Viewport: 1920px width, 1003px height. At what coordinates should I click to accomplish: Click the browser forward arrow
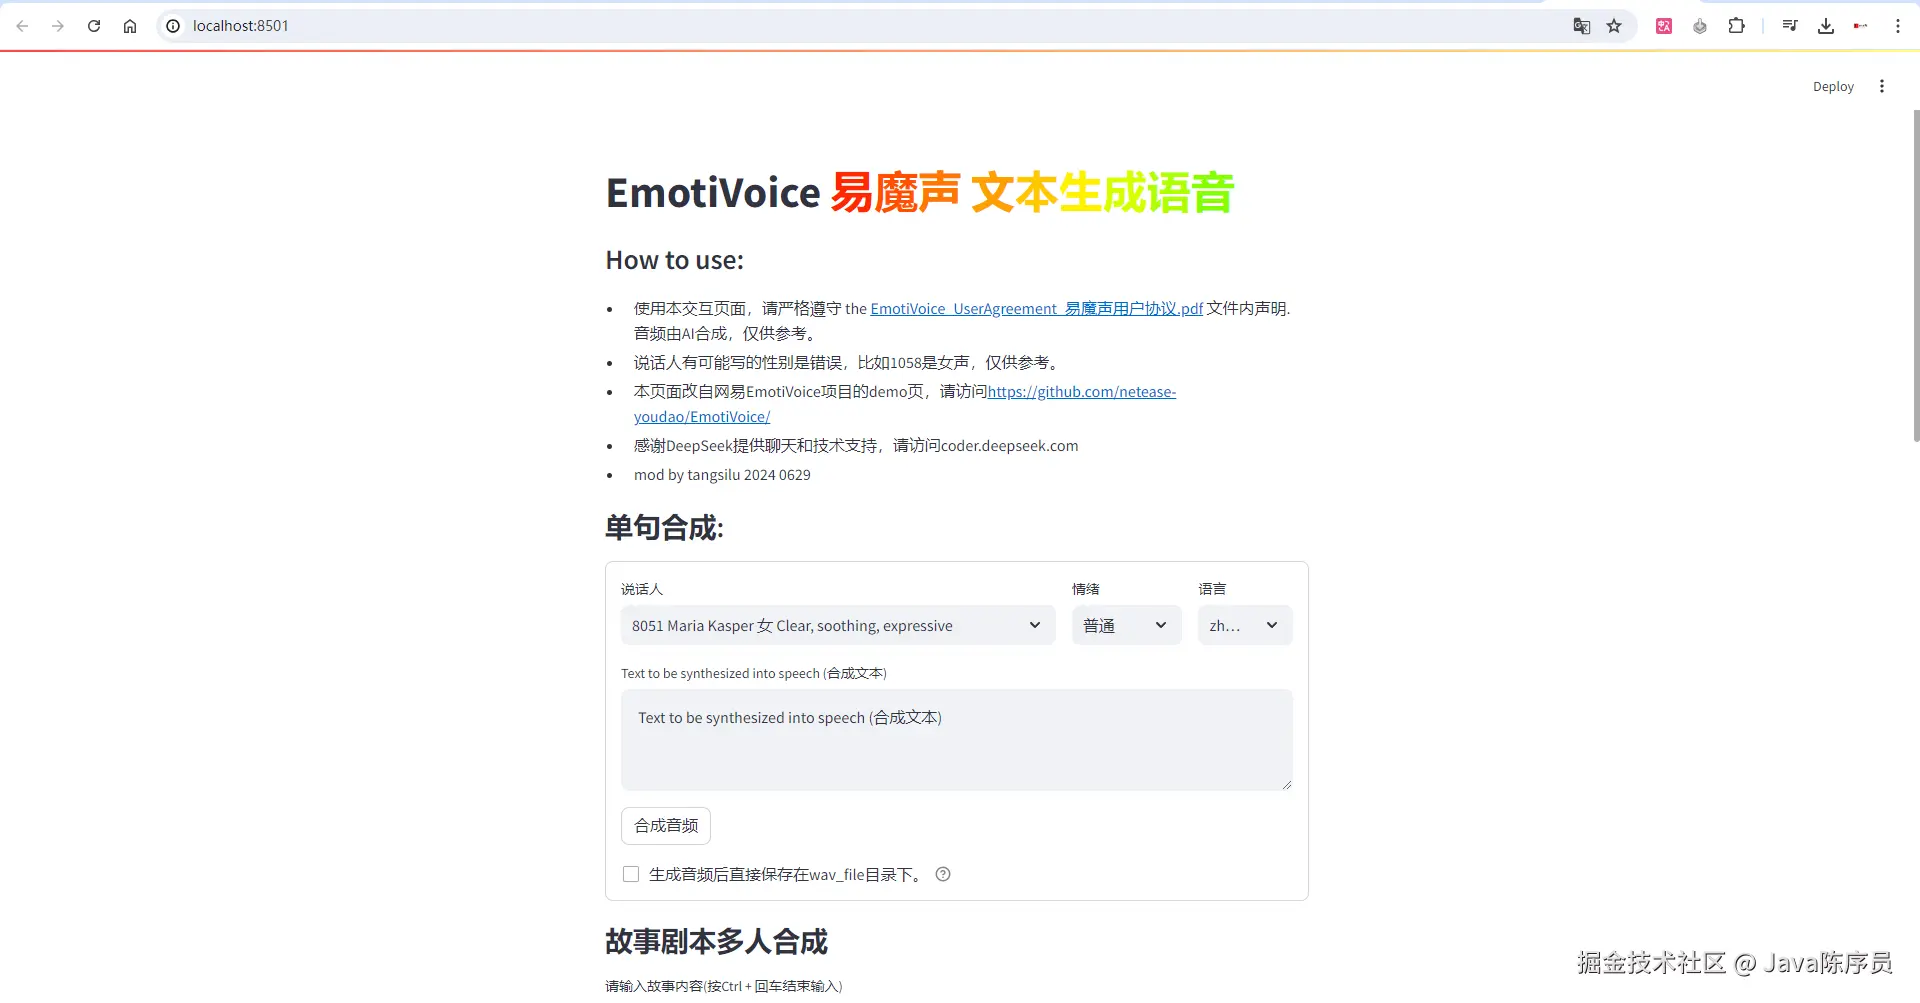[58, 26]
